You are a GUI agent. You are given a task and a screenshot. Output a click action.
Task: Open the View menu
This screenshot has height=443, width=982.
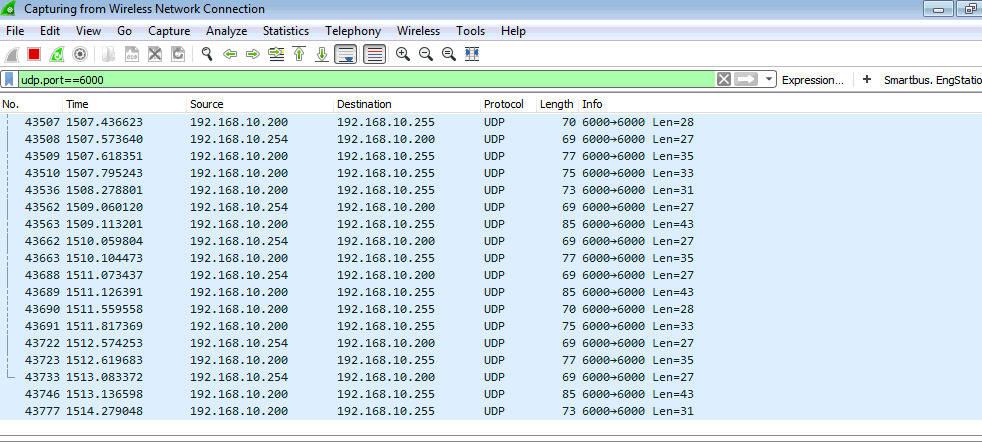click(x=88, y=31)
